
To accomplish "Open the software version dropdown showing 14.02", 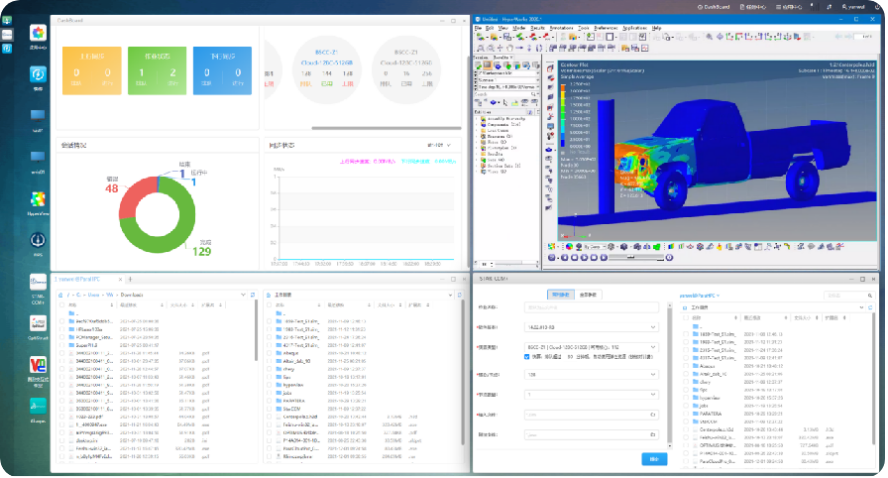I will pos(590,326).
